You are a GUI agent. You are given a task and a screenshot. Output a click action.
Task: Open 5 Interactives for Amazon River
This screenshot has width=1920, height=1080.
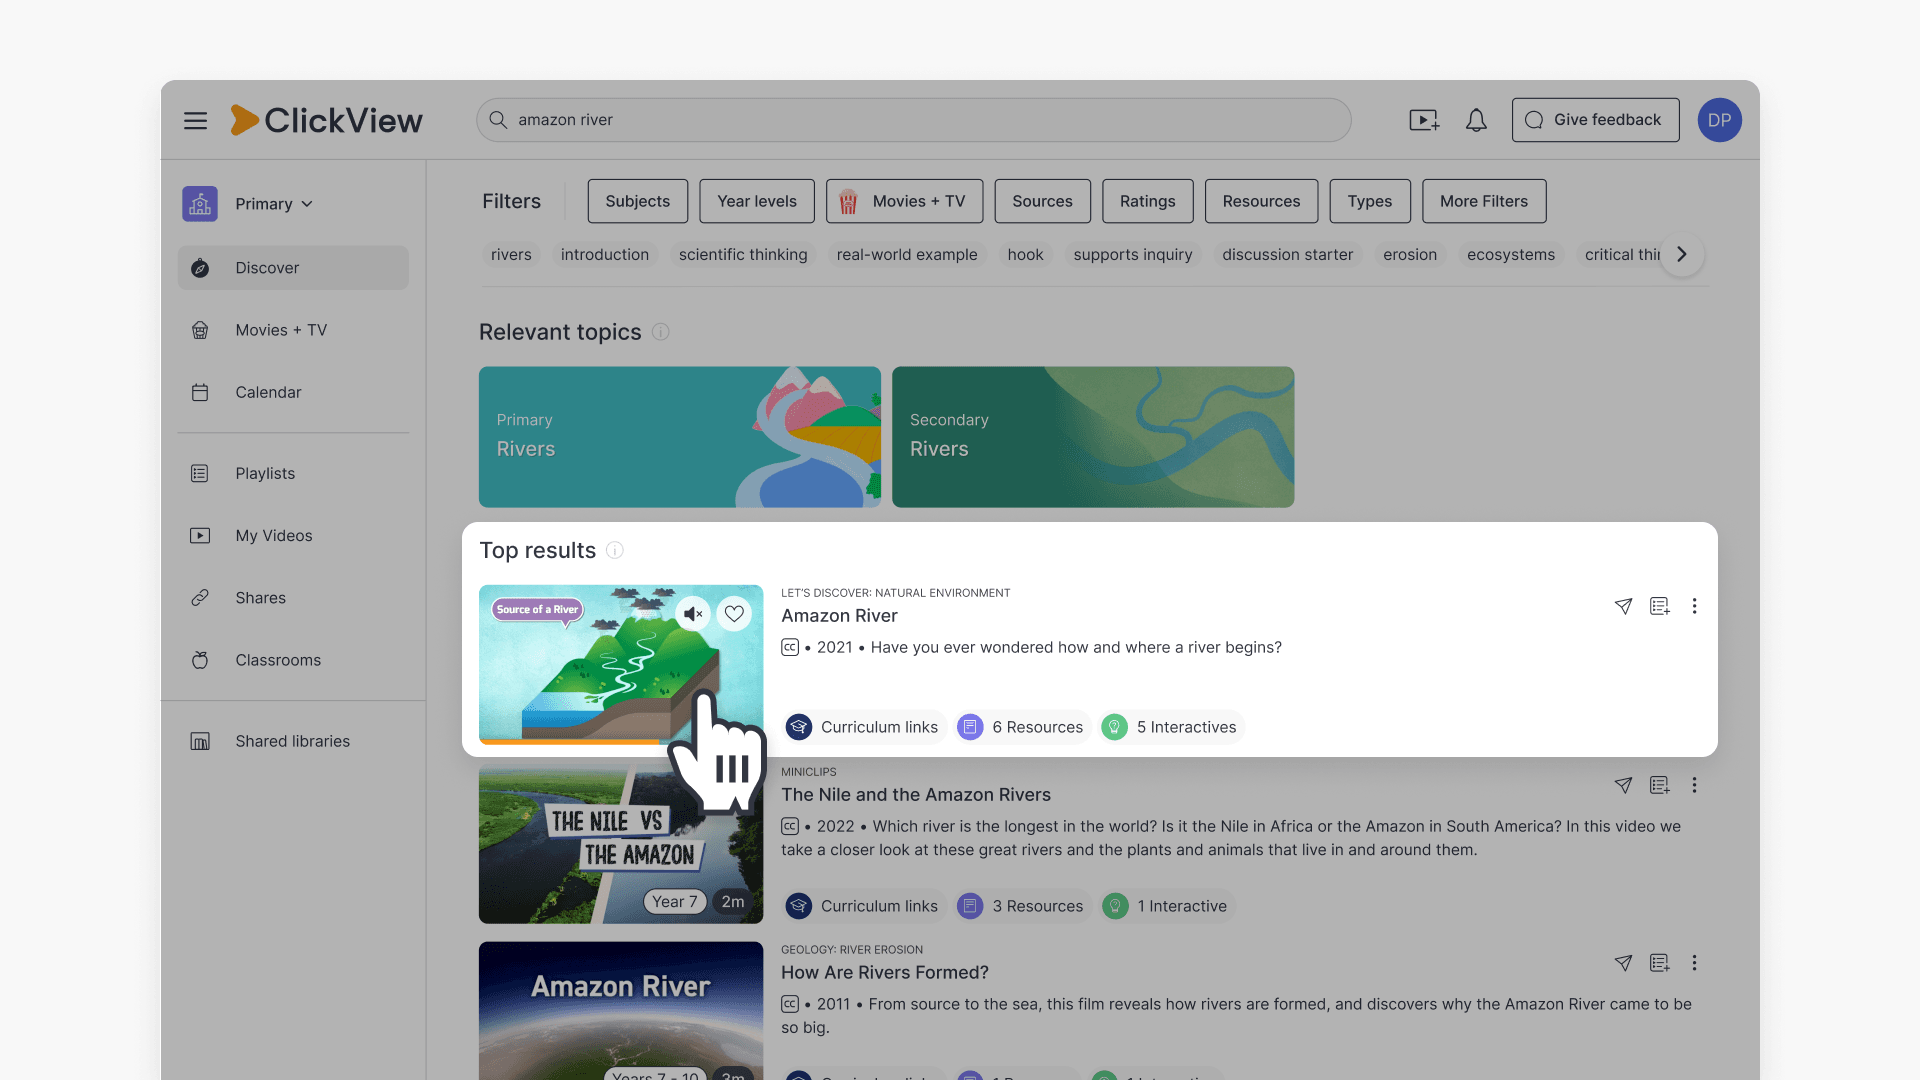click(1170, 727)
